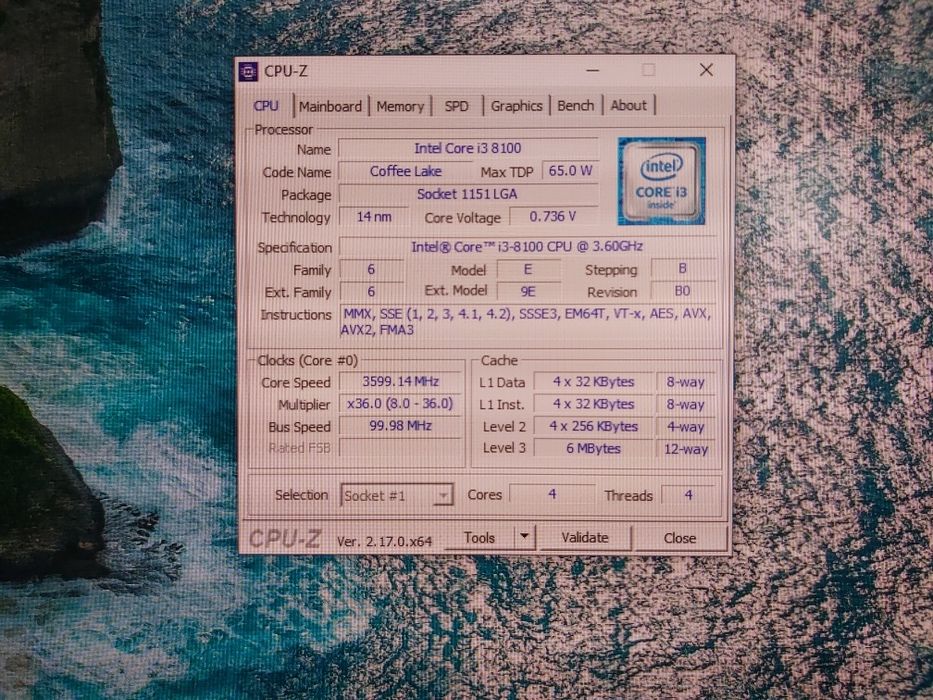Show the About tab
The height and width of the screenshot is (700, 933).
(x=629, y=105)
